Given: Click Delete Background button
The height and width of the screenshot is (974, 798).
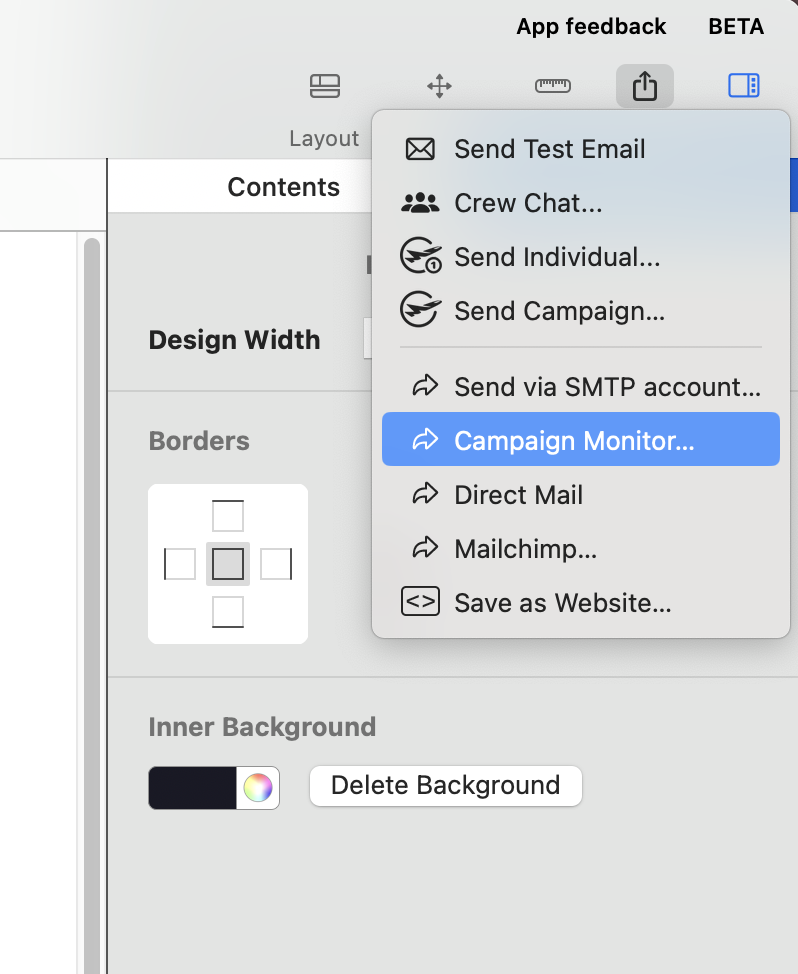Looking at the screenshot, I should click(446, 786).
